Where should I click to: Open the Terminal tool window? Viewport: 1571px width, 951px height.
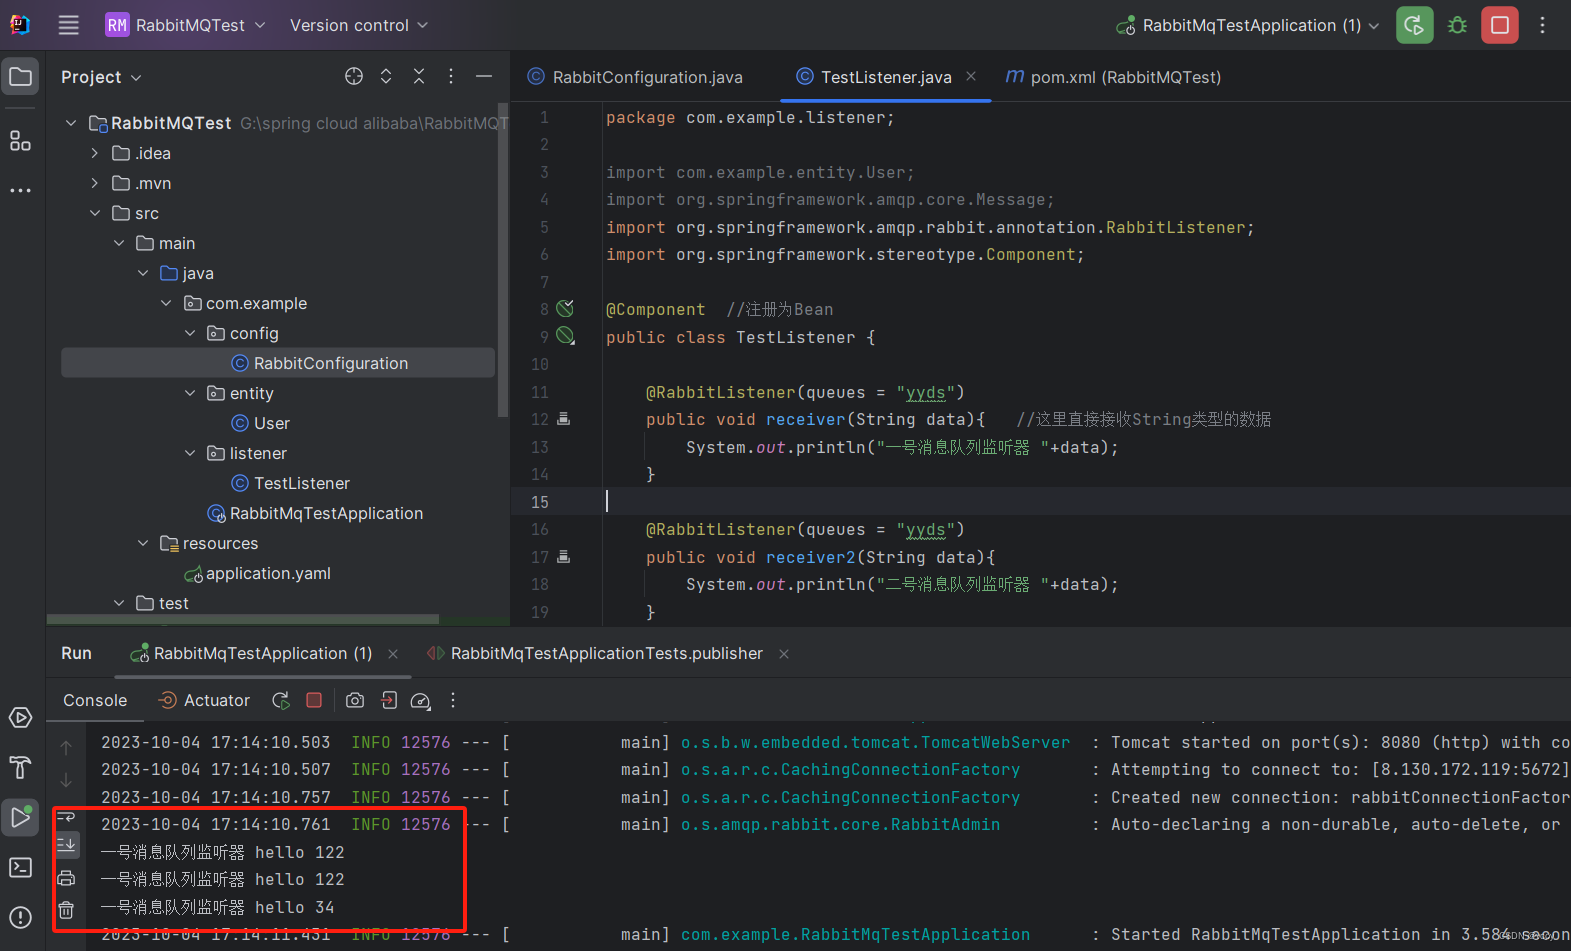tap(20, 867)
